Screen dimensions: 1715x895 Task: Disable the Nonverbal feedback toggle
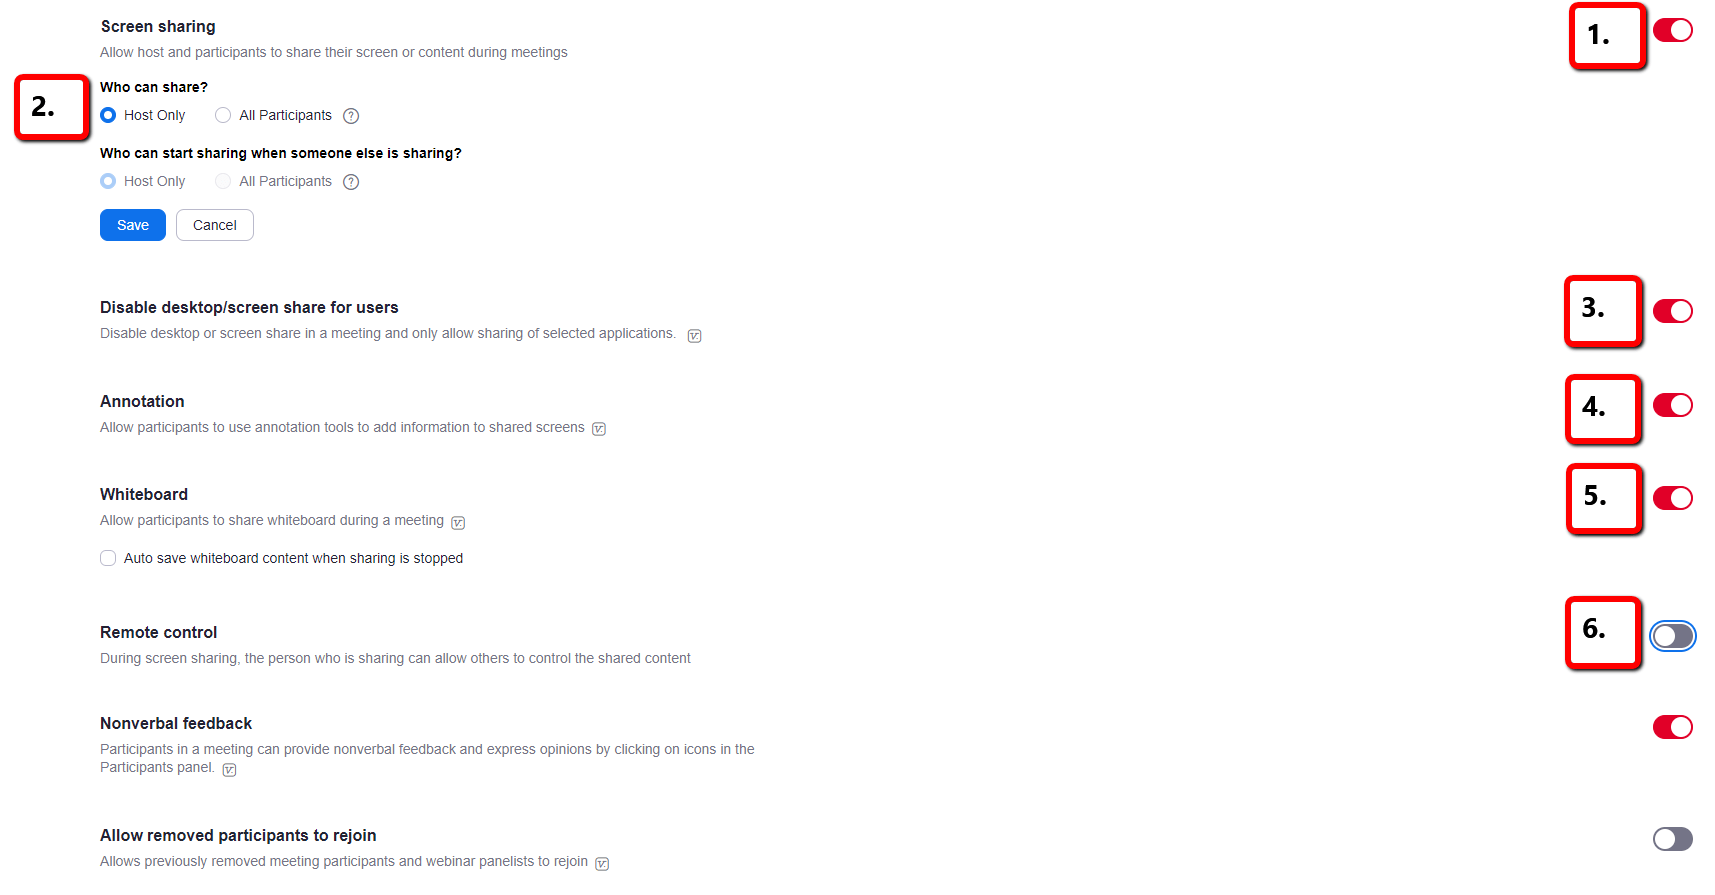(x=1673, y=727)
